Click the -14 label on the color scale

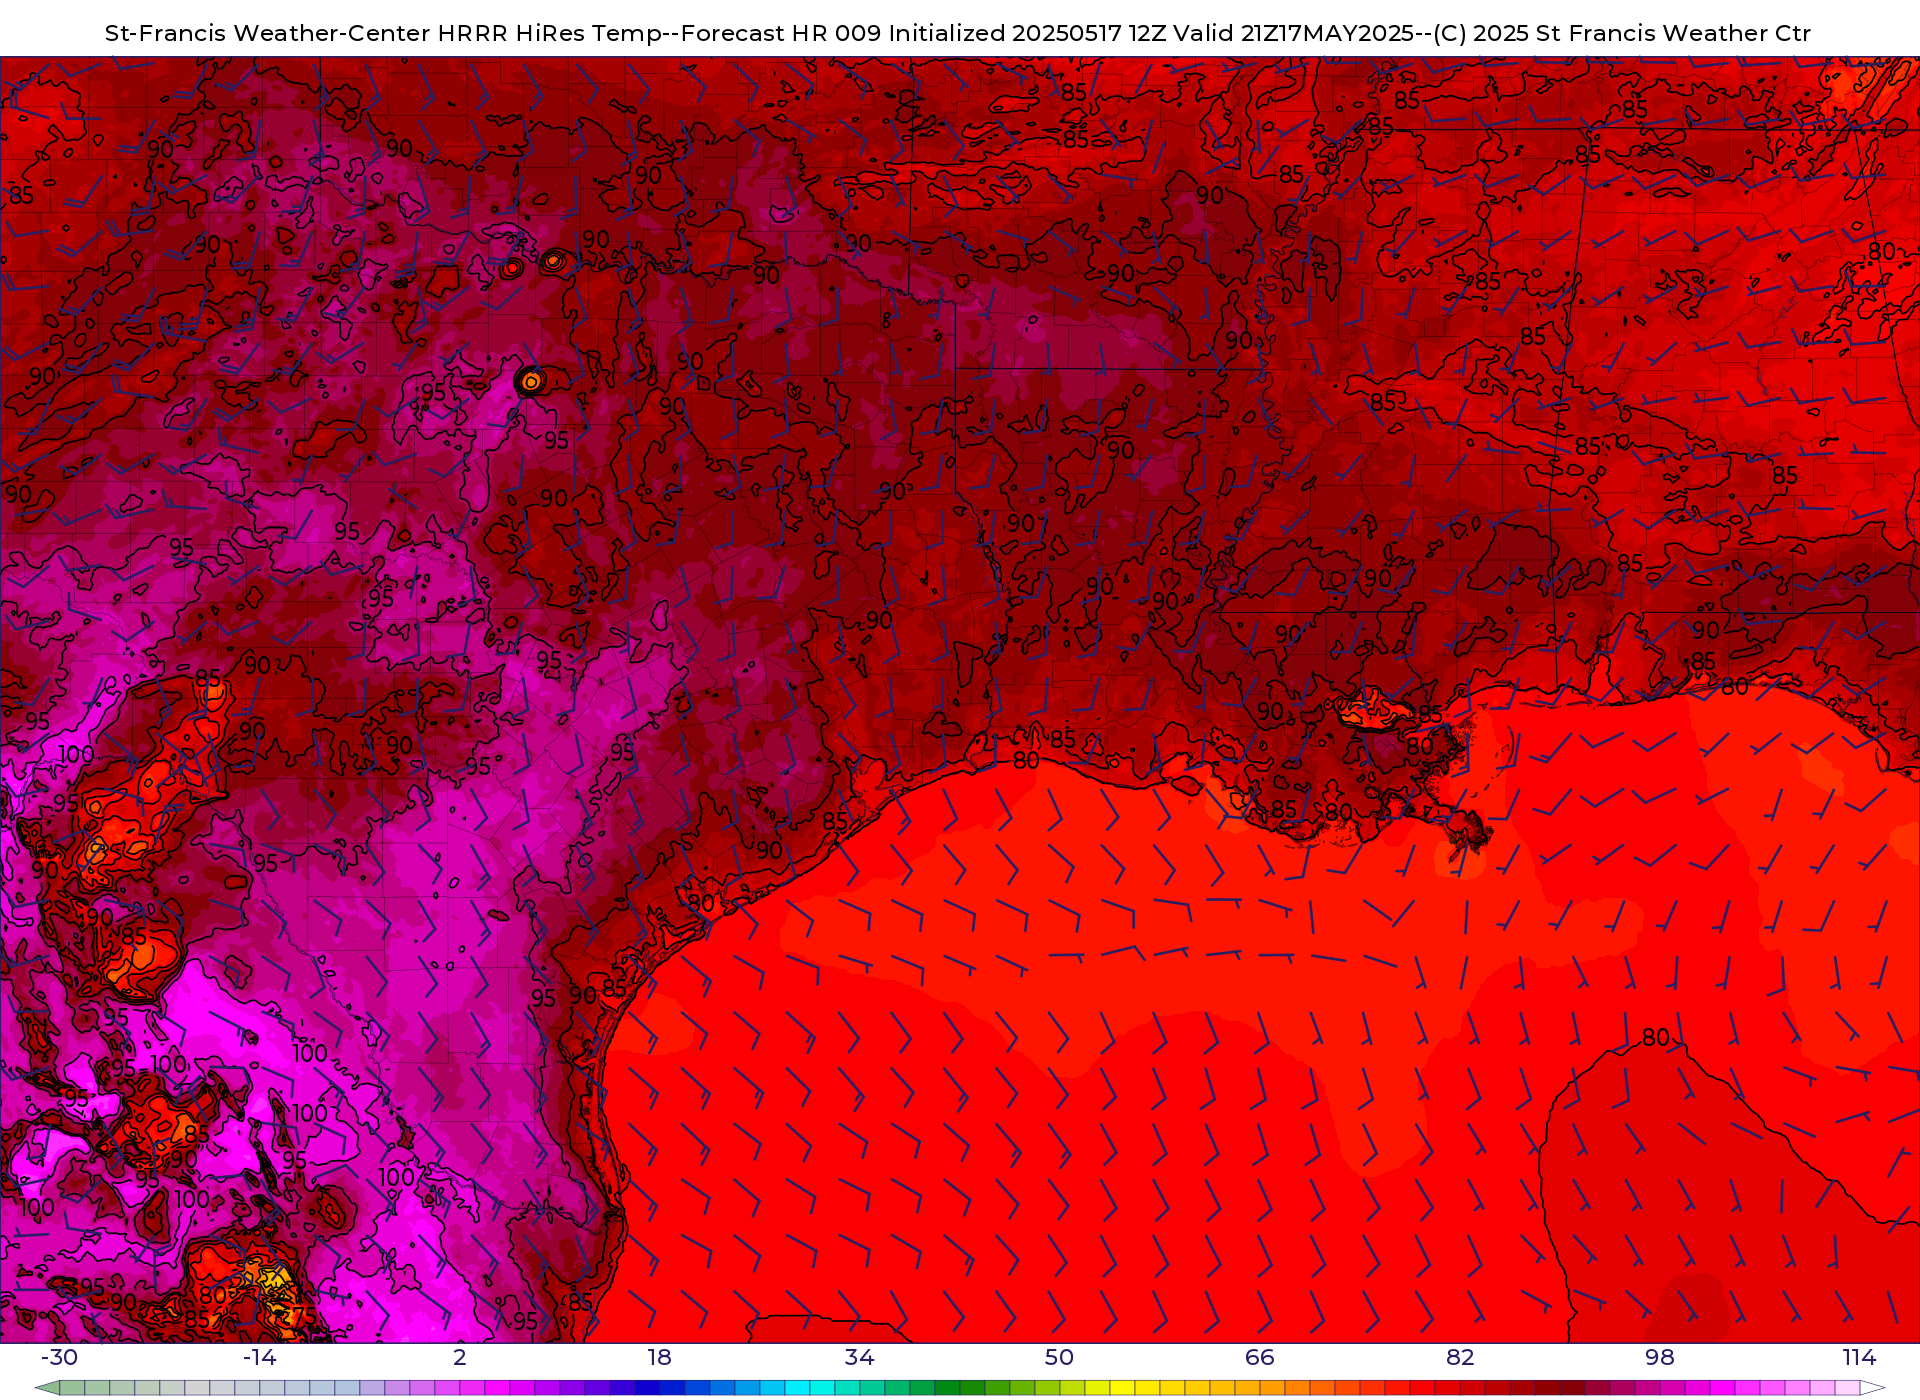[259, 1357]
